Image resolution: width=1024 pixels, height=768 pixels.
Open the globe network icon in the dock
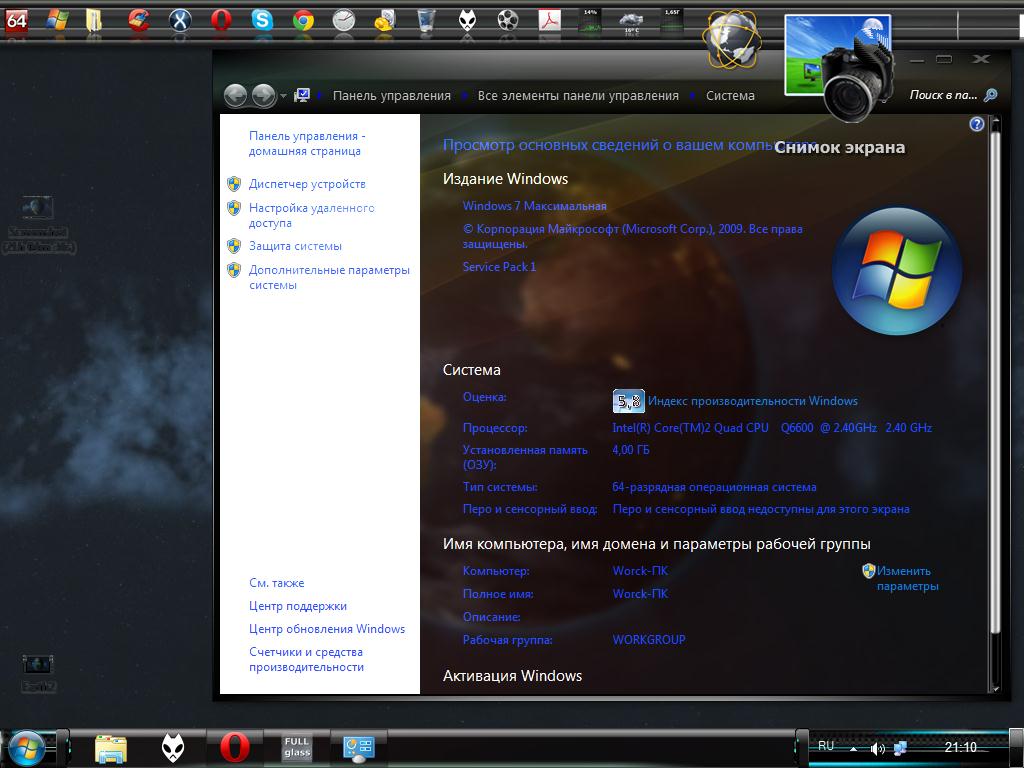click(733, 39)
